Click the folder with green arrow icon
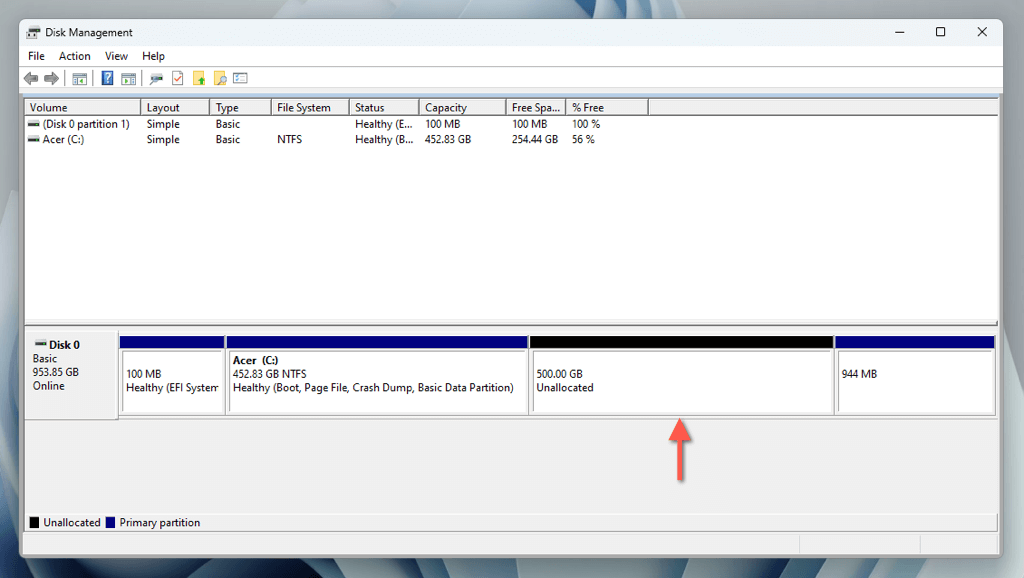This screenshot has width=1024, height=578. [x=199, y=78]
